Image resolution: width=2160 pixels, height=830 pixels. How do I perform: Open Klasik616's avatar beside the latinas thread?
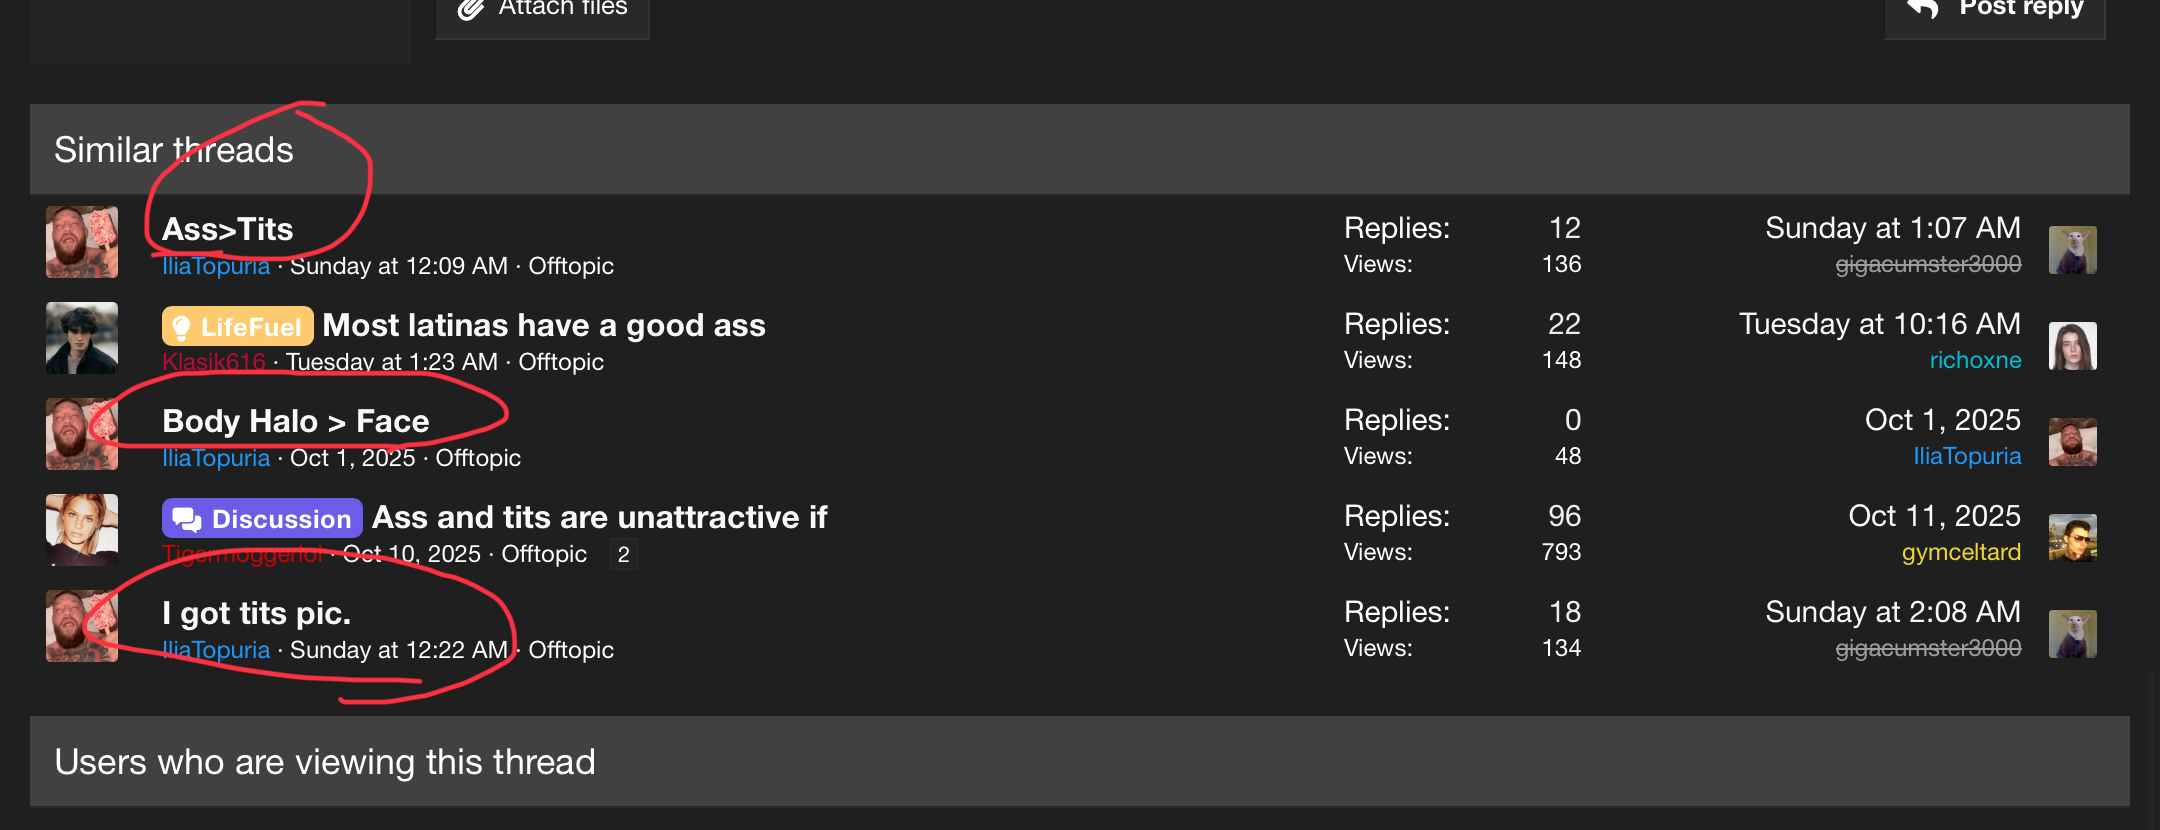82,338
